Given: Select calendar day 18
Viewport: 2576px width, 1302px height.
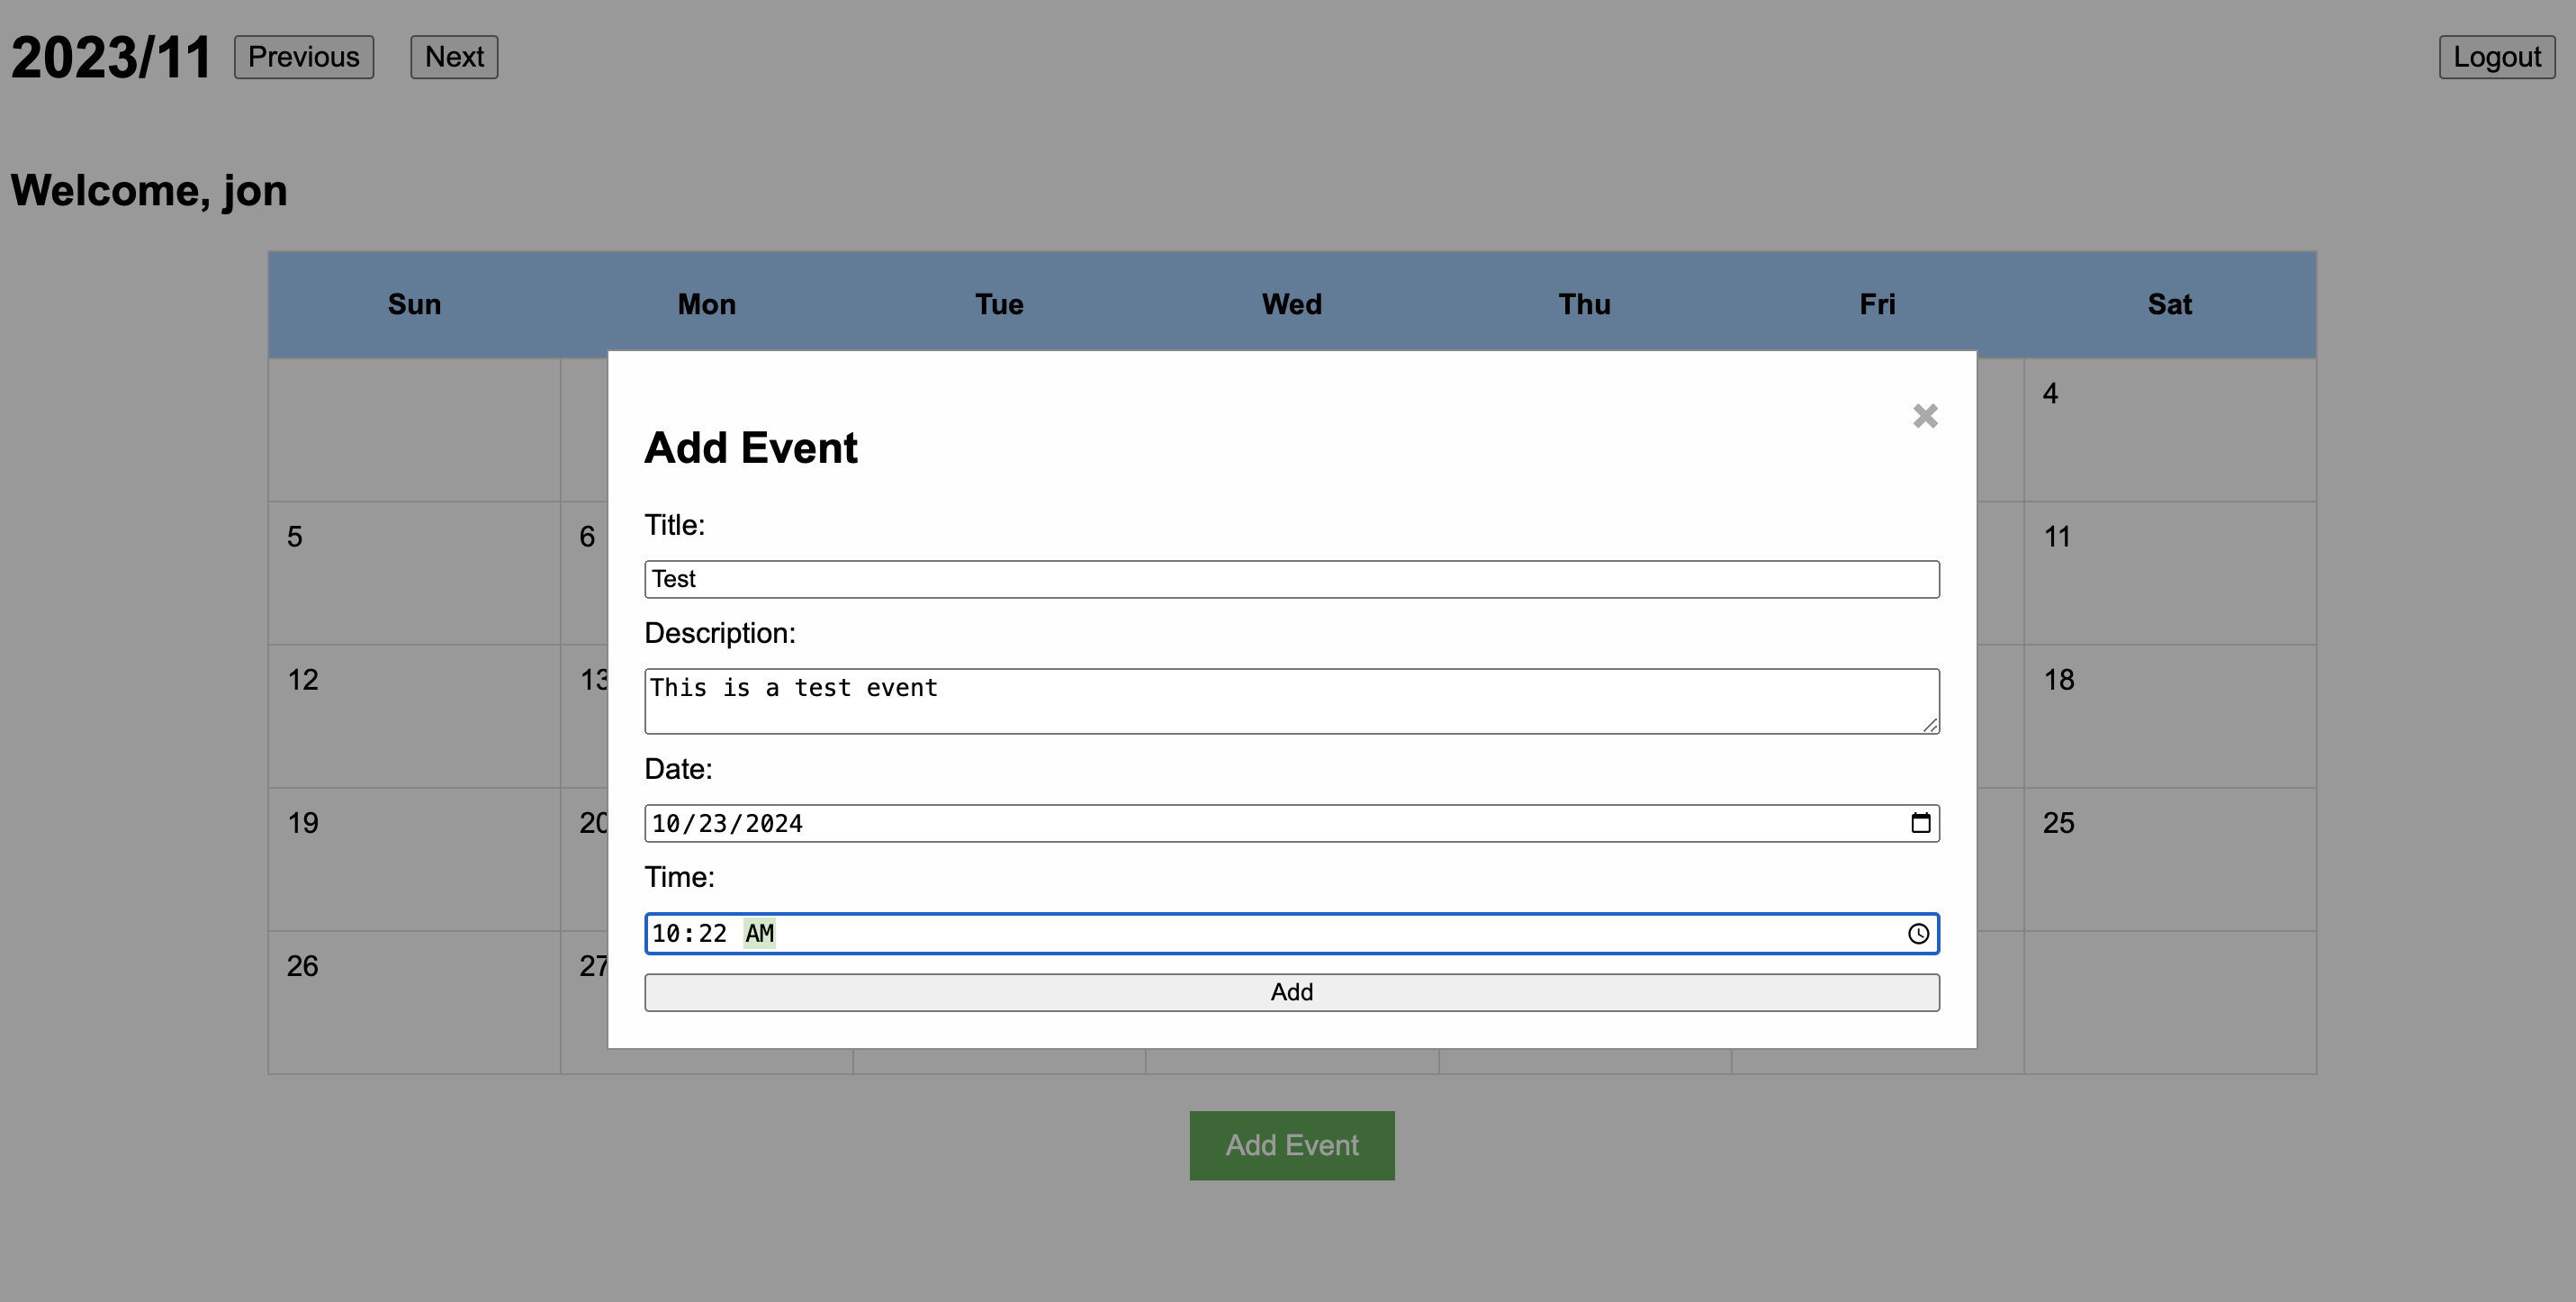Looking at the screenshot, I should tap(2170, 716).
